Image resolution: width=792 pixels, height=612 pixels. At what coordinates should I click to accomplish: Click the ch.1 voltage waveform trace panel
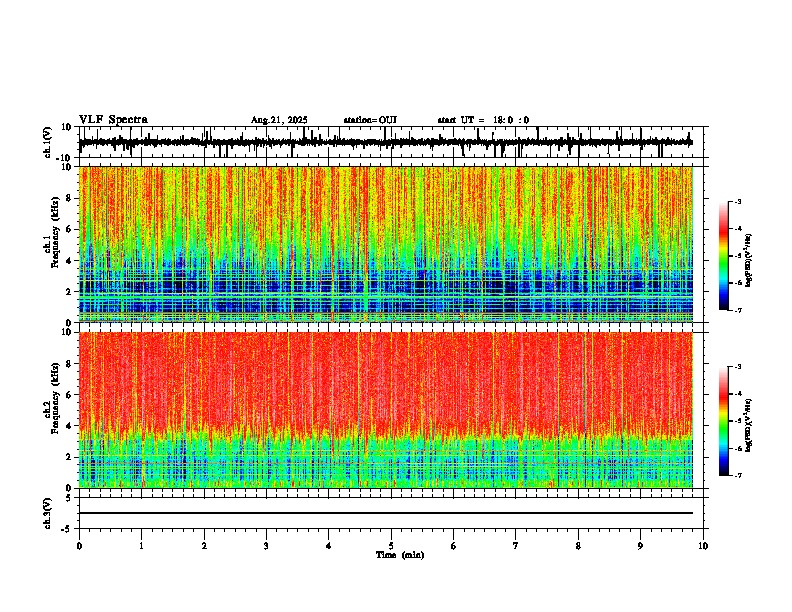[x=390, y=142]
